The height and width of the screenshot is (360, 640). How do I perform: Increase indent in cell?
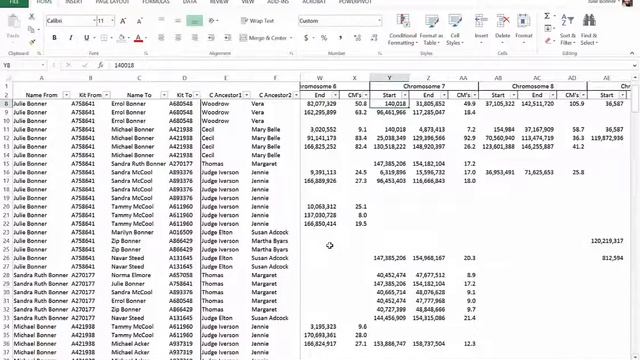pyautogui.click(x=228, y=38)
